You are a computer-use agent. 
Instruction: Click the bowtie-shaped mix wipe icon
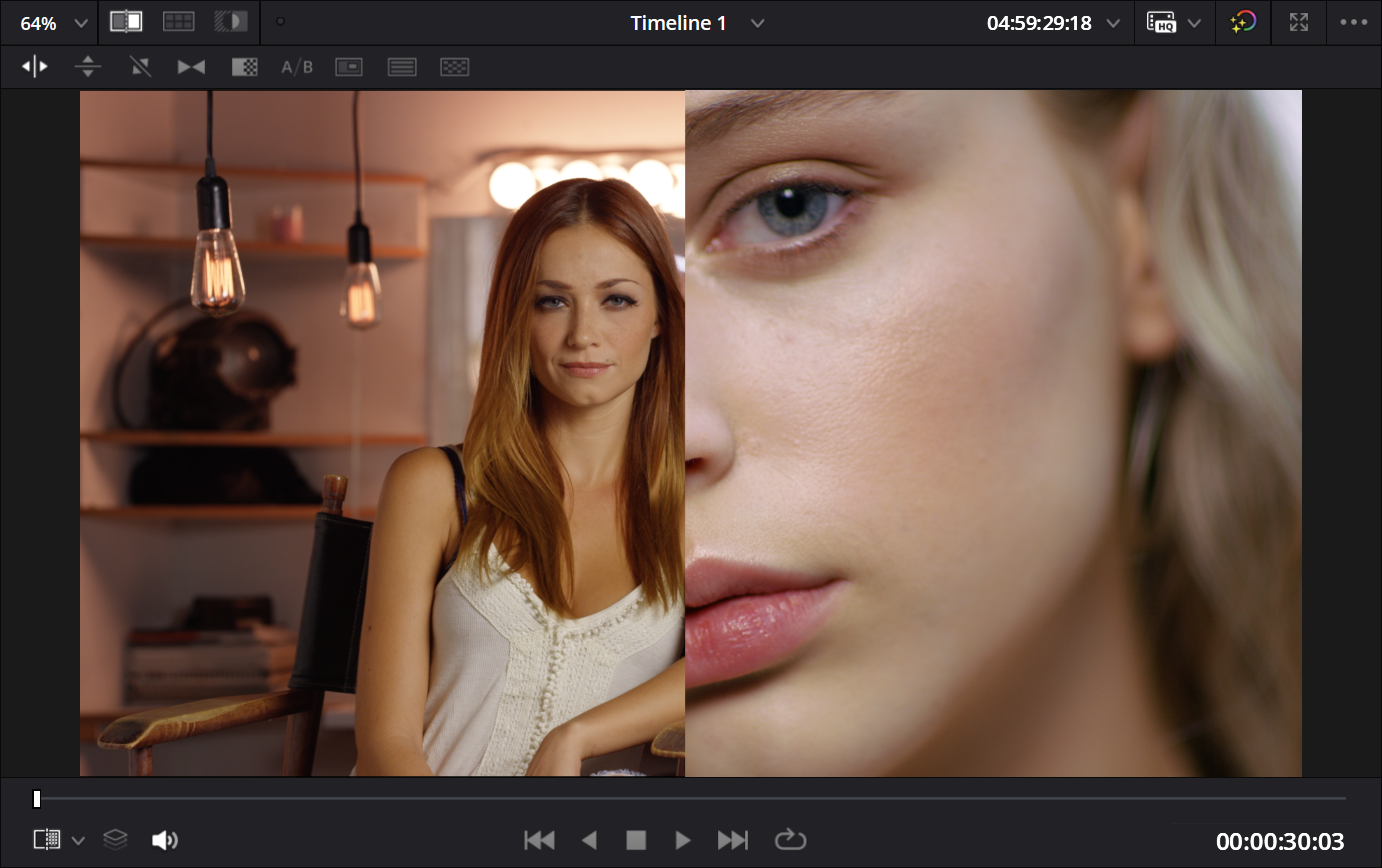191,67
